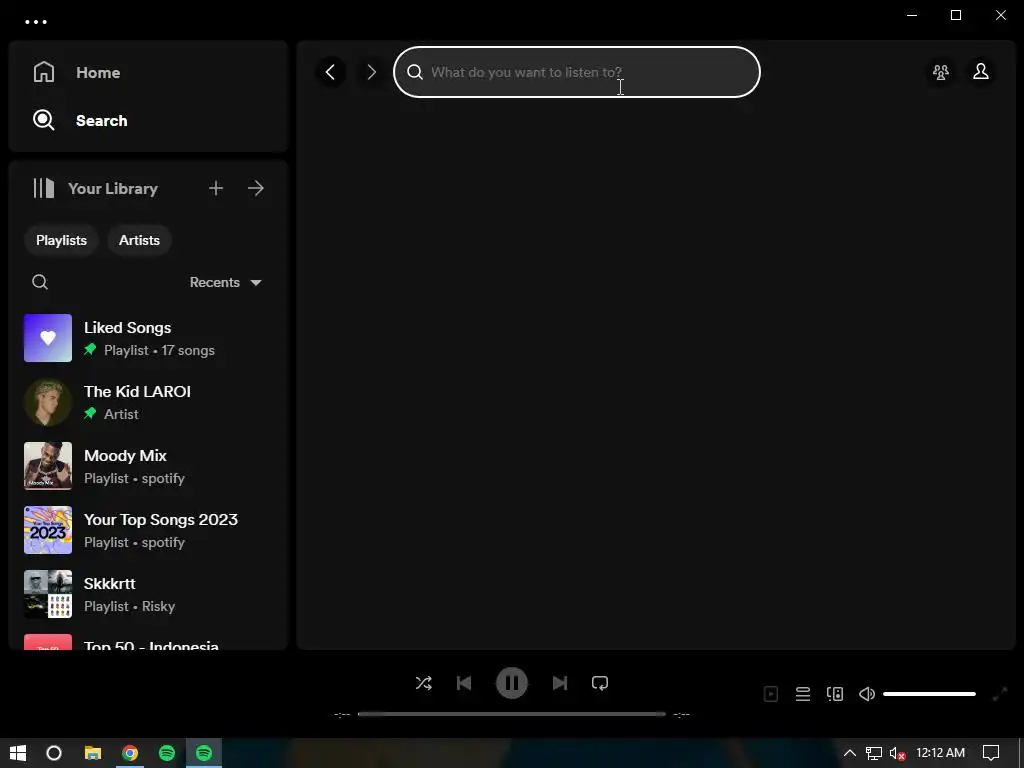Viewport: 1024px width, 768px height.
Task: Create playlist with the plus icon
Action: pos(216,189)
